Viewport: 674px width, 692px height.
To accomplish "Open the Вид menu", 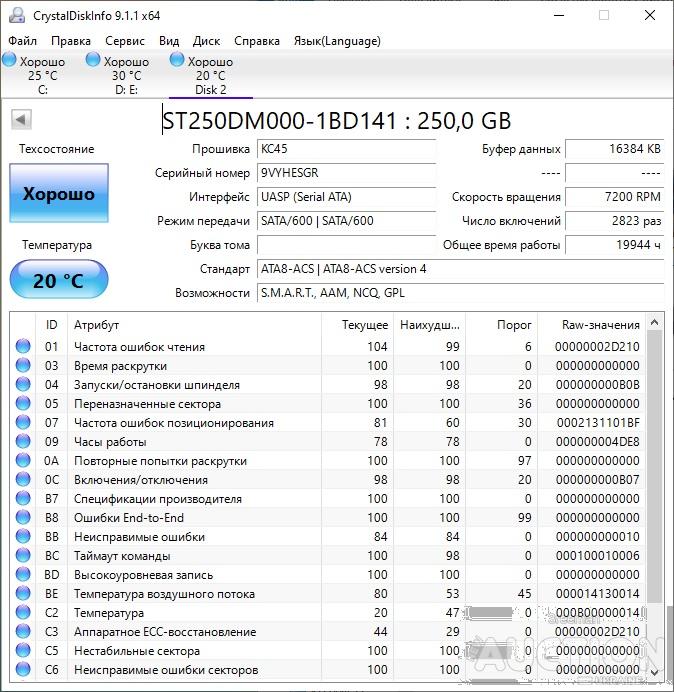I will (169, 41).
